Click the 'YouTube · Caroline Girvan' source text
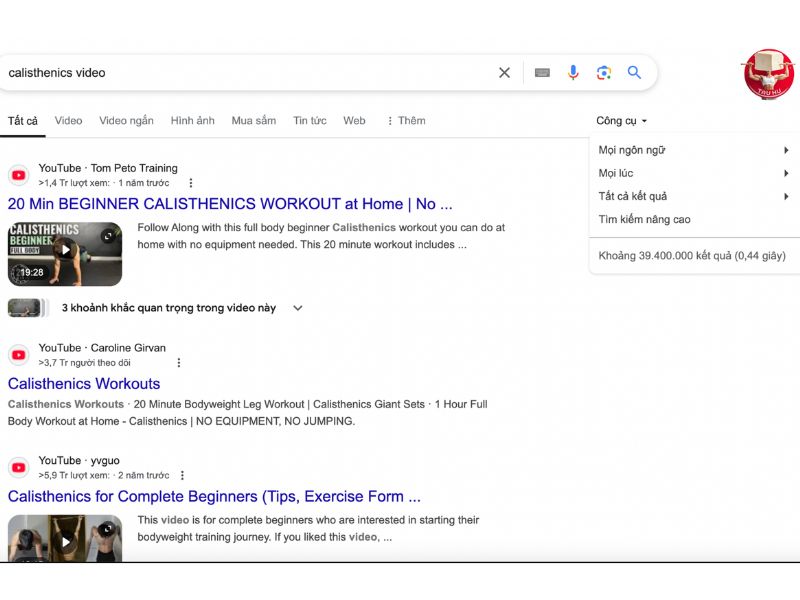800x600 pixels. point(102,348)
